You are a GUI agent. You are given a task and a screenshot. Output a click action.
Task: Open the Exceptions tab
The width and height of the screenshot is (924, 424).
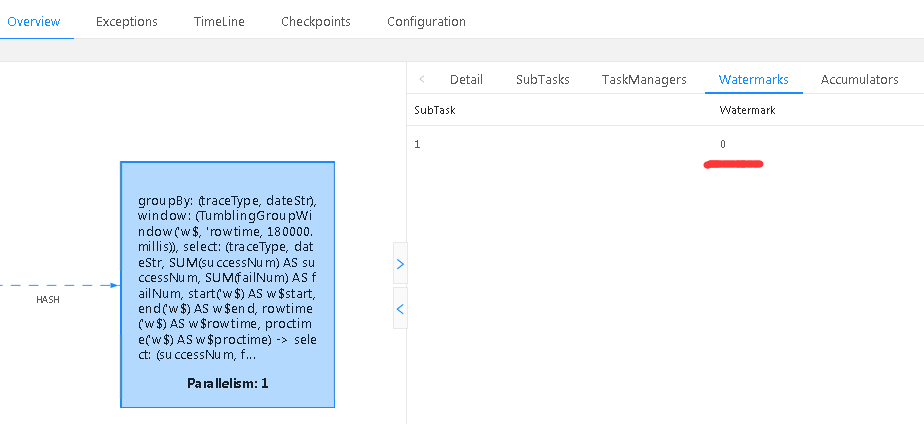tap(127, 21)
